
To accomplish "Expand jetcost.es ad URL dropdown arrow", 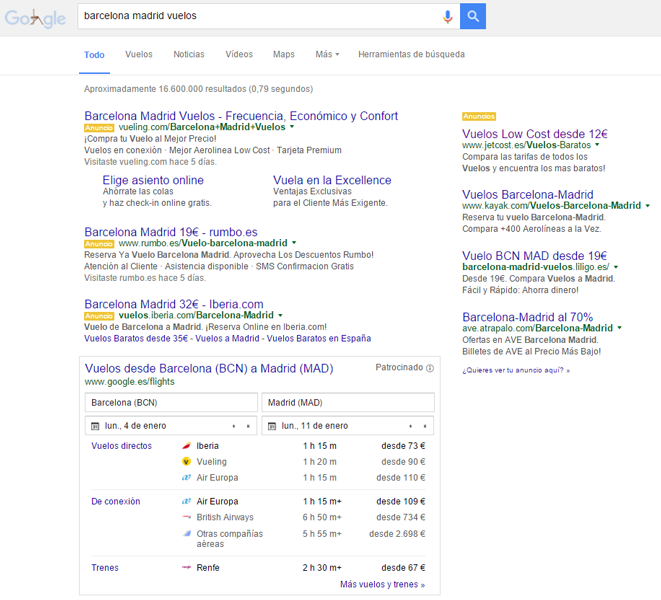I will click(597, 145).
